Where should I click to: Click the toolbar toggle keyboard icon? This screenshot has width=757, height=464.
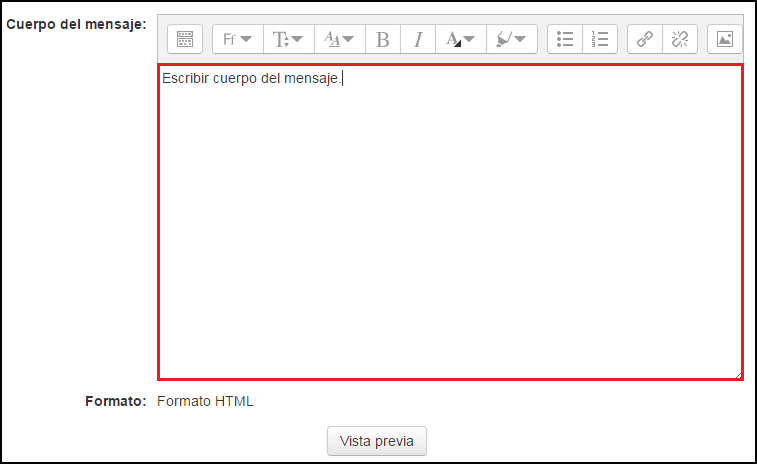tap(185, 40)
